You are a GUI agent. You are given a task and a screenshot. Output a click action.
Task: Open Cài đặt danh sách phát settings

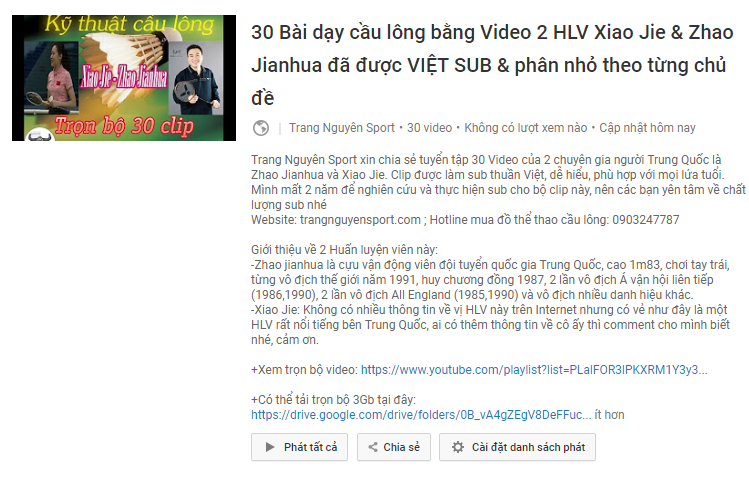tap(517, 447)
